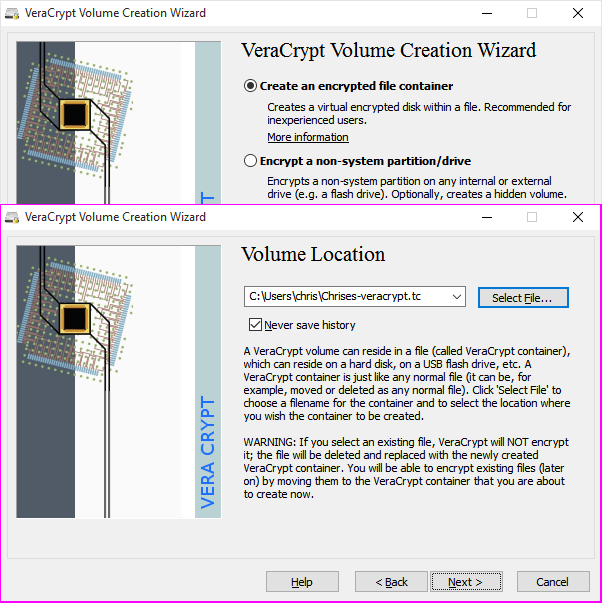The image size is (602, 604).
Task: Minimize the background wizard window
Action: click(x=486, y=14)
